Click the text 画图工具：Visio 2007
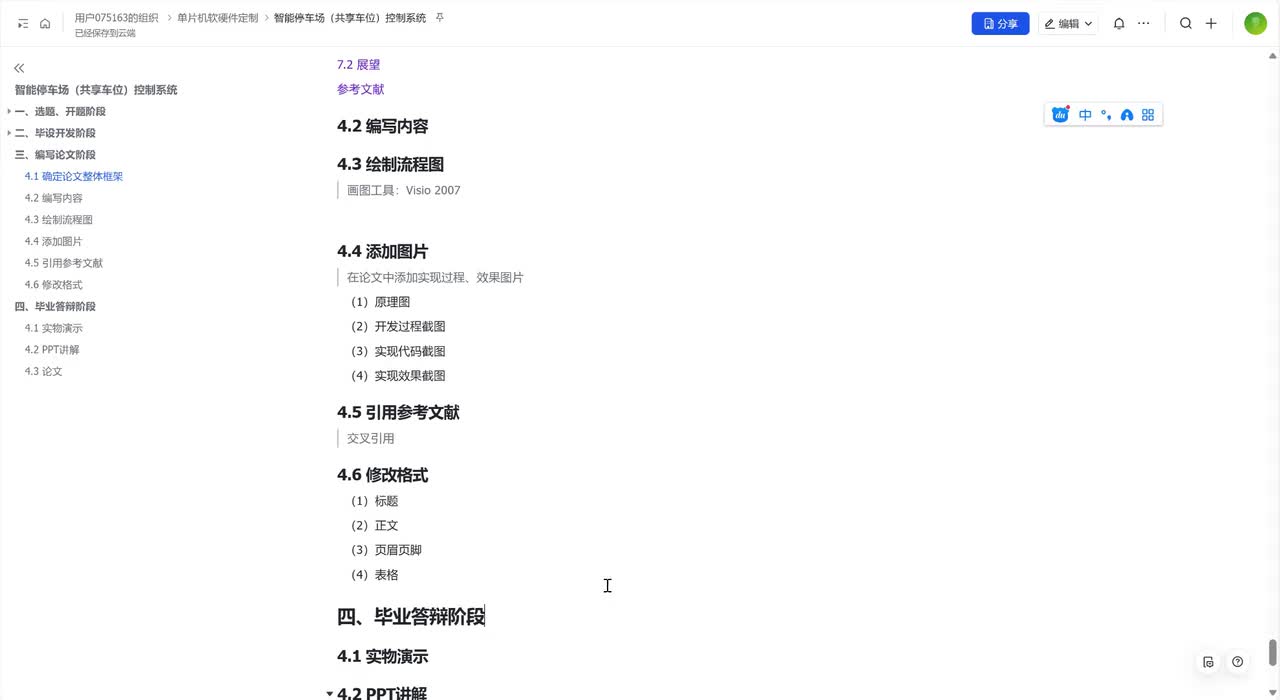1280x700 pixels. [404, 191]
